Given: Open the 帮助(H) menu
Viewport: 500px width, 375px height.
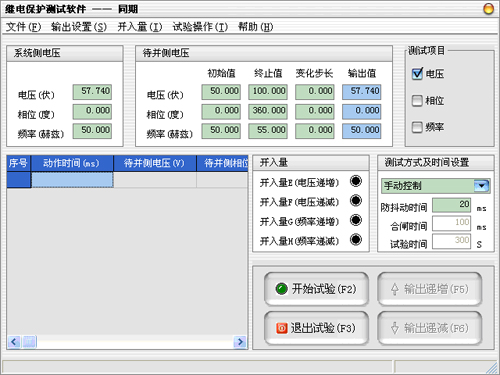Looking at the screenshot, I should tap(255, 27).
